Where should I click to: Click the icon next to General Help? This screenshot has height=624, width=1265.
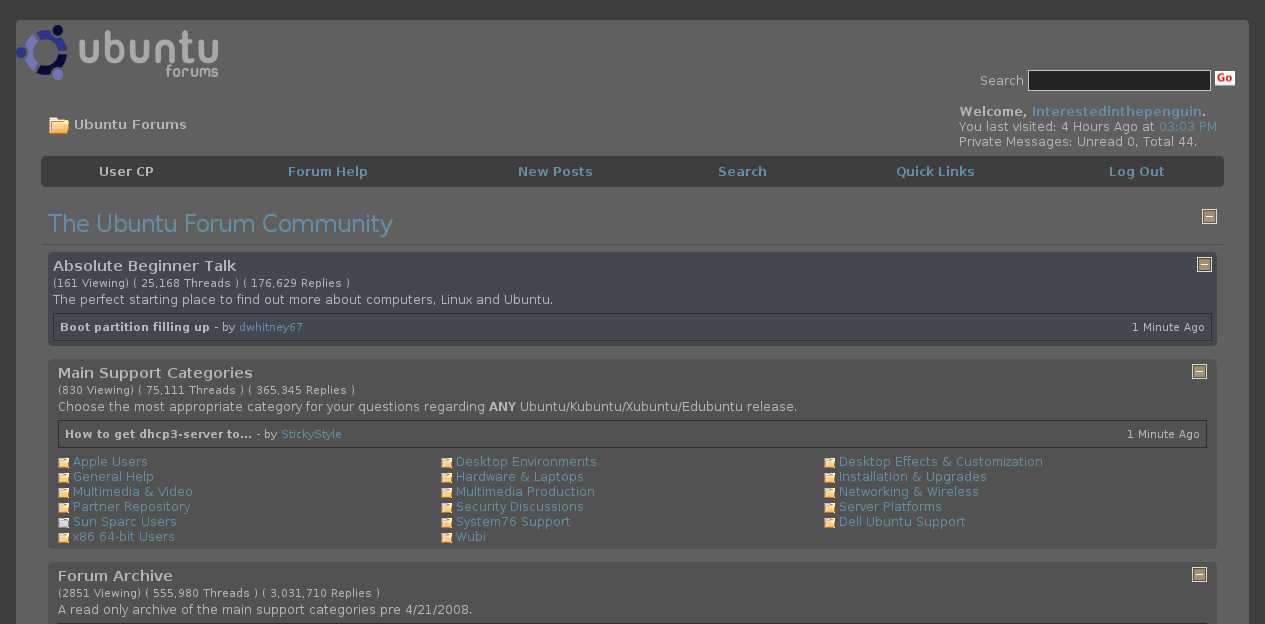pyautogui.click(x=64, y=478)
